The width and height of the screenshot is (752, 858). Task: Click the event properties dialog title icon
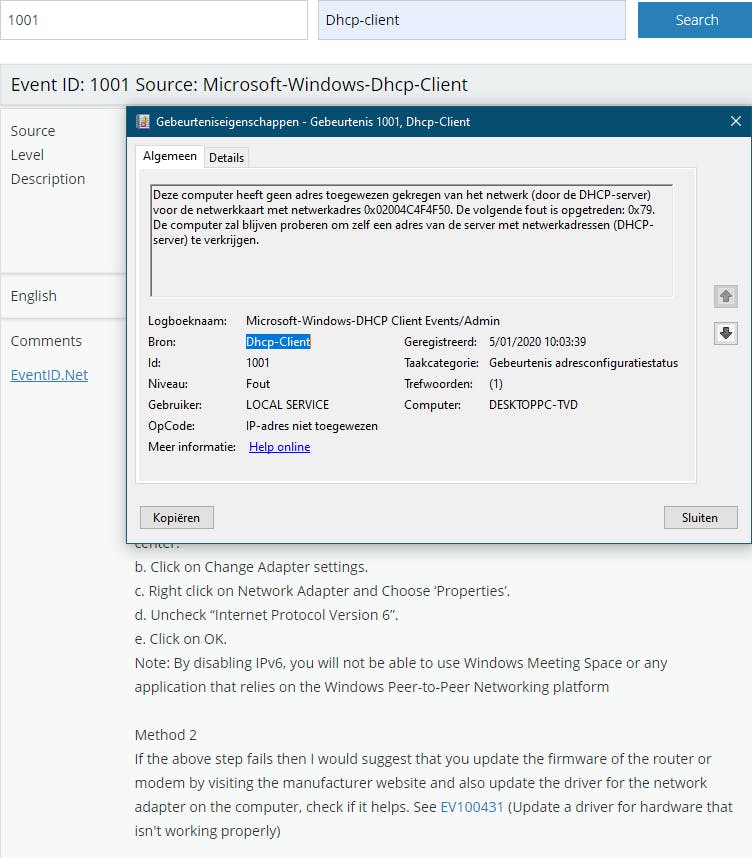tap(143, 121)
